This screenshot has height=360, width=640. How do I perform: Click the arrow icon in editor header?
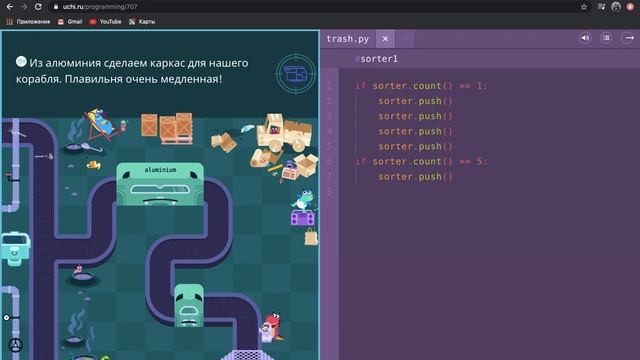point(628,38)
